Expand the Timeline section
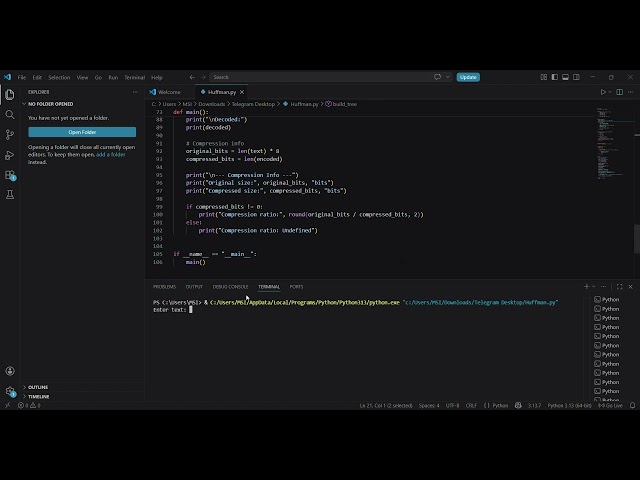This screenshot has width=640, height=480. 38,397
